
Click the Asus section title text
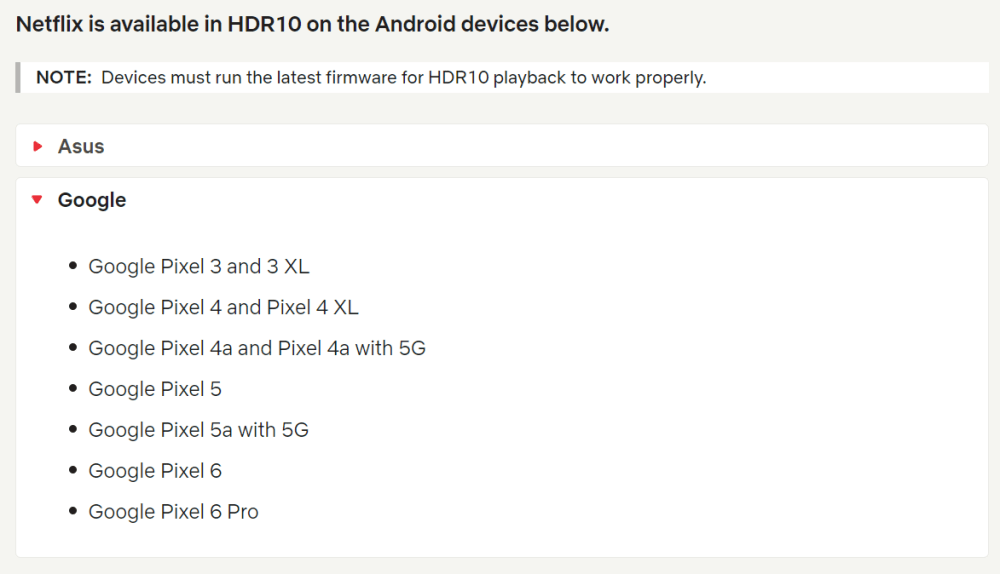[x=81, y=146]
